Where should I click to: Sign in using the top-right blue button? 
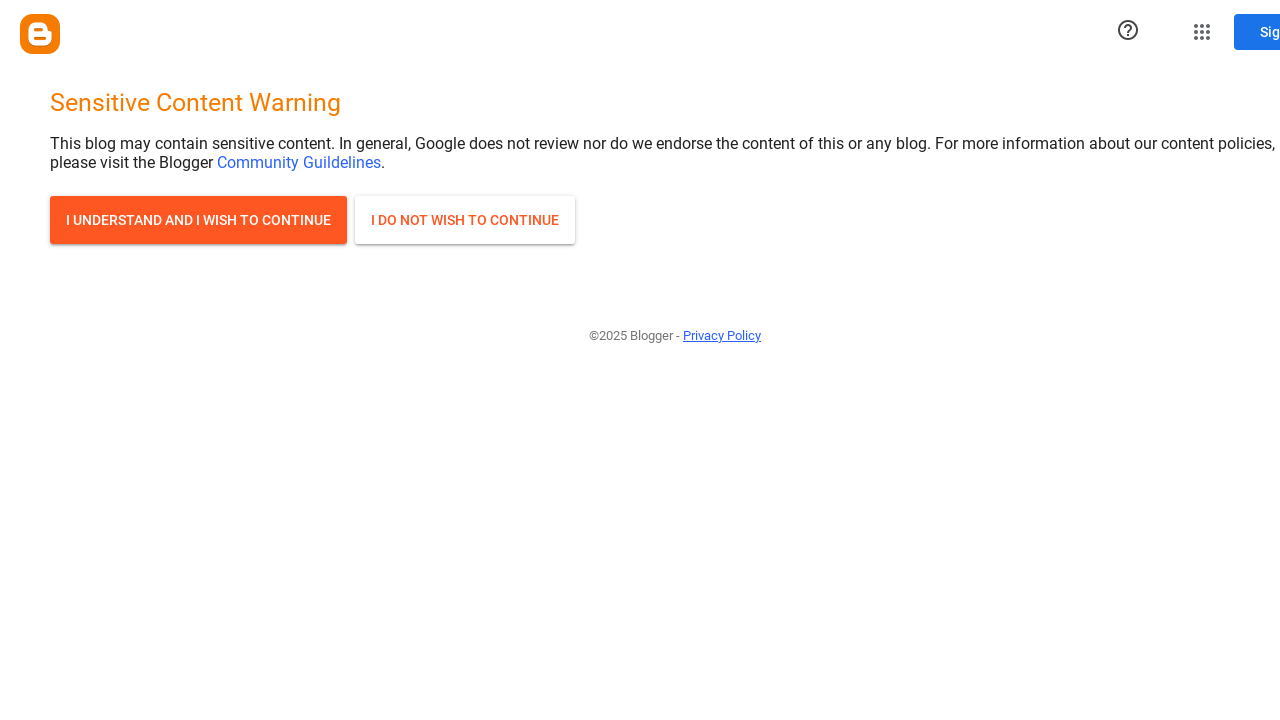[1260, 32]
